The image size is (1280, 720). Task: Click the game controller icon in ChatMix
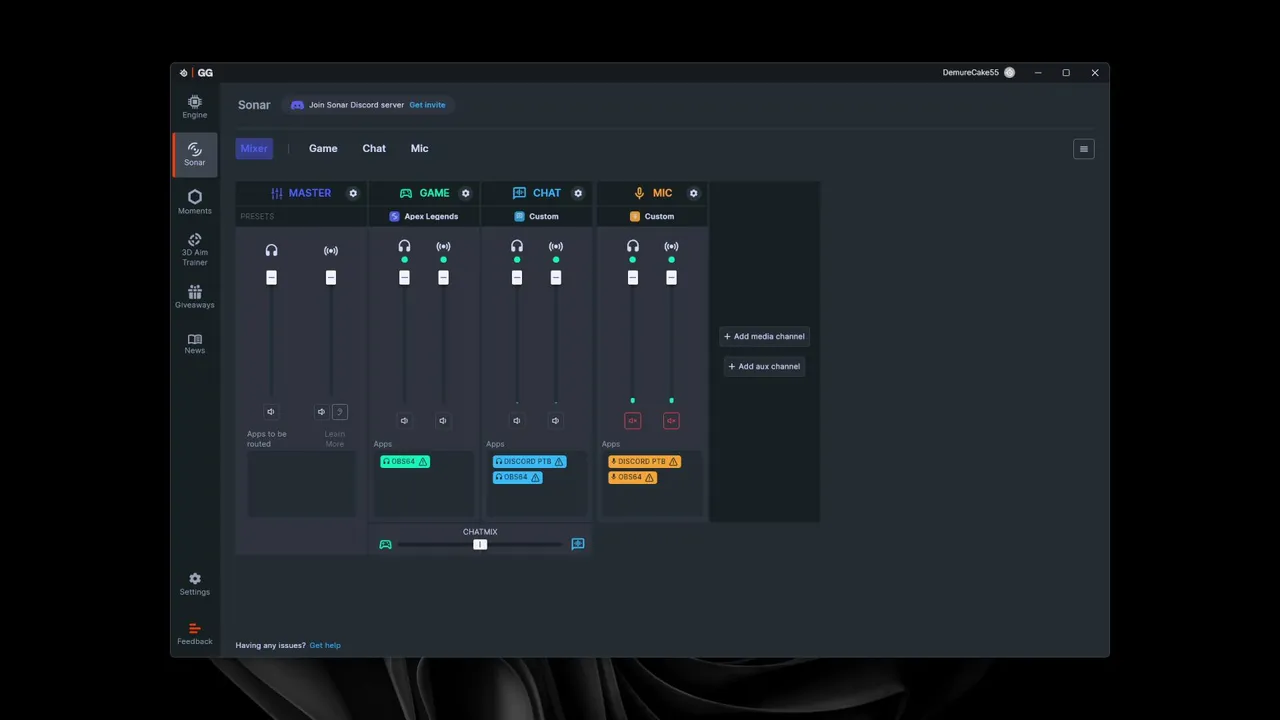click(385, 544)
